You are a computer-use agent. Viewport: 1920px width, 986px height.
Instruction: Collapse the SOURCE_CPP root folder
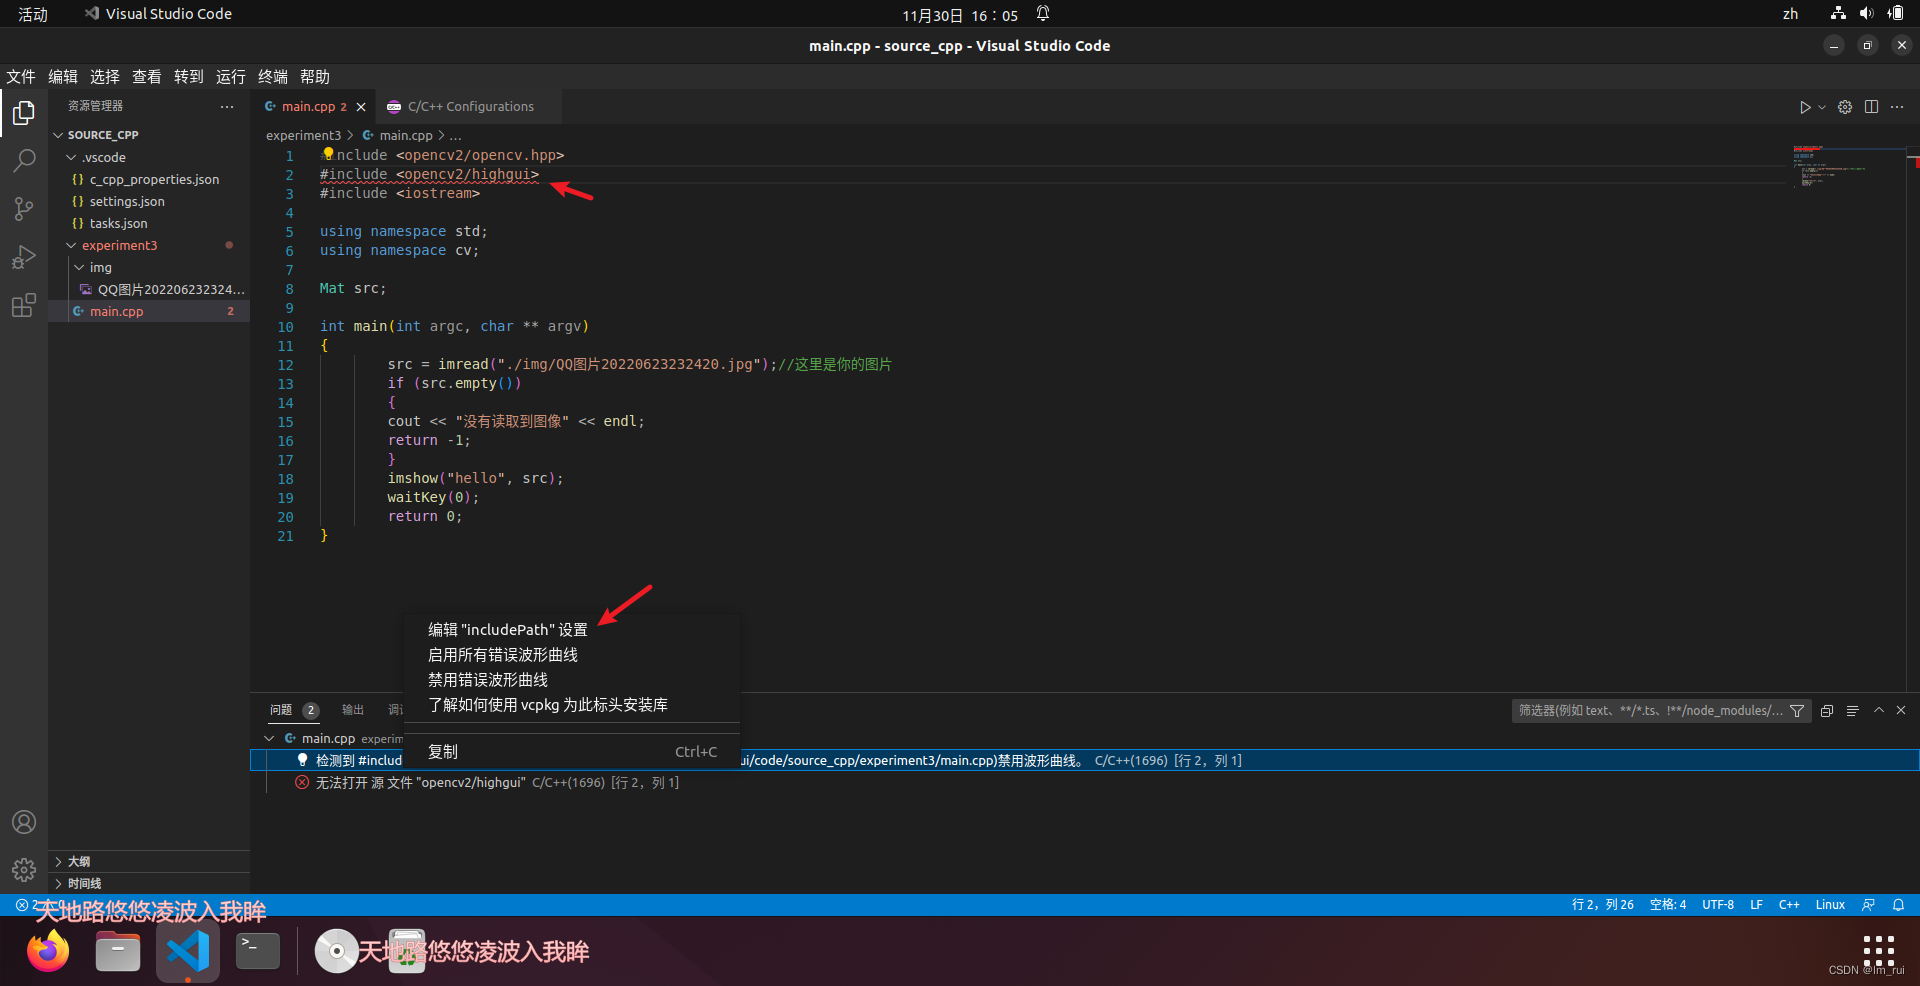[x=149, y=135]
